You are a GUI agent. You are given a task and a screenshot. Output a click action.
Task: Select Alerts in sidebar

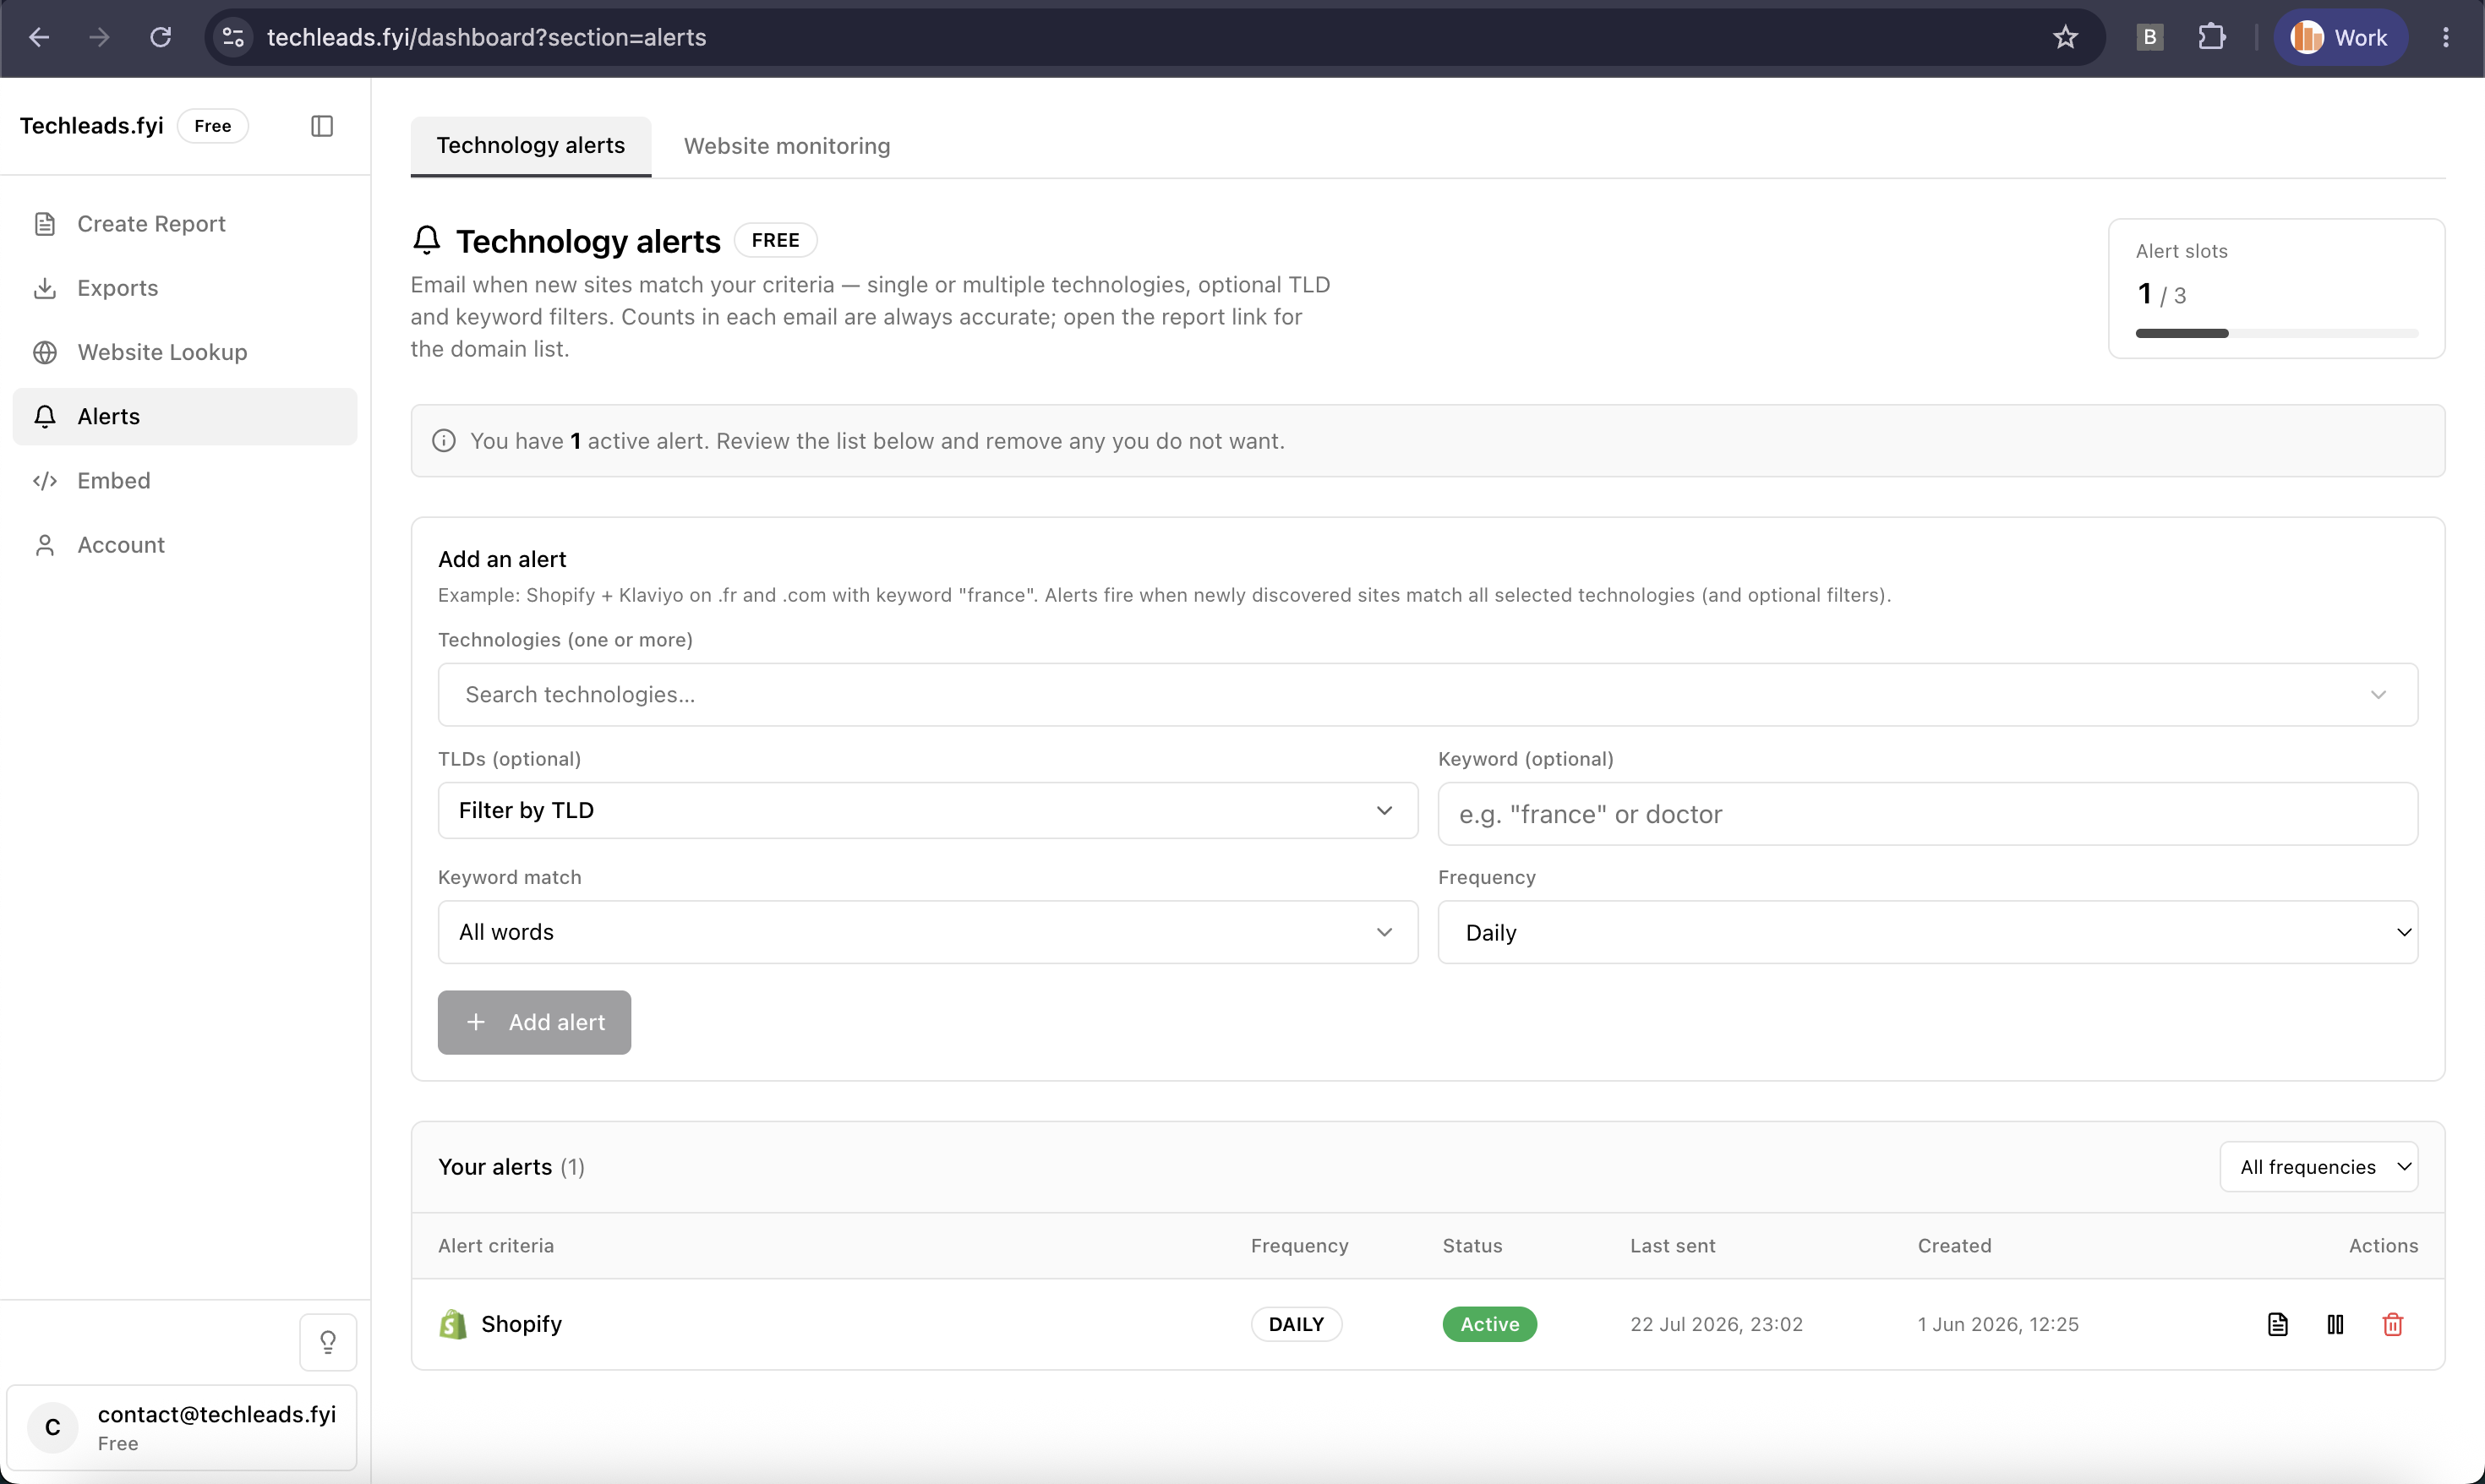(x=184, y=416)
